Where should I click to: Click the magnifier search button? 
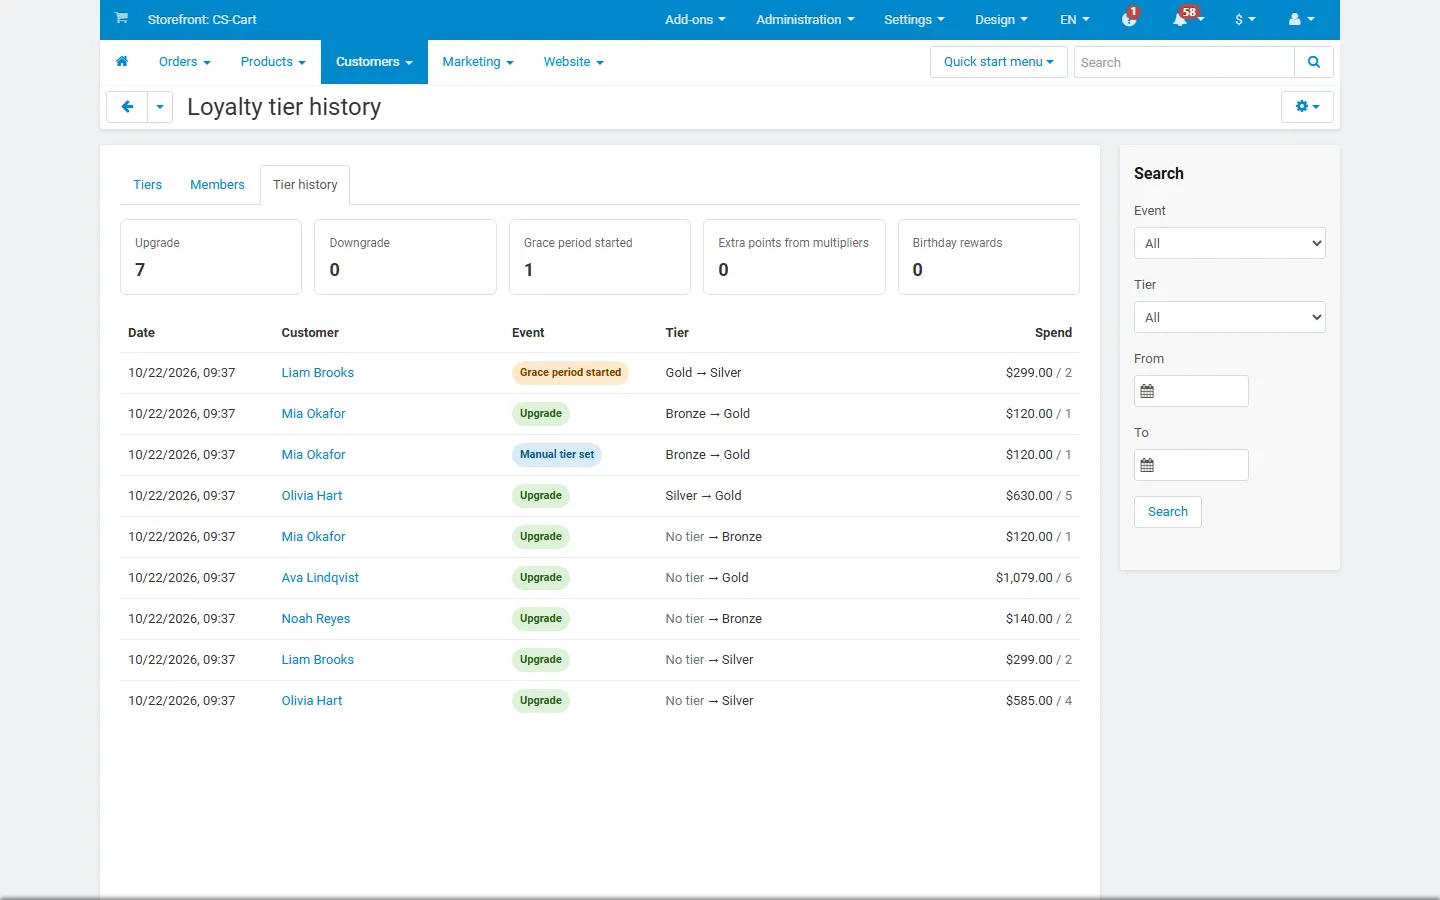[x=1314, y=62]
